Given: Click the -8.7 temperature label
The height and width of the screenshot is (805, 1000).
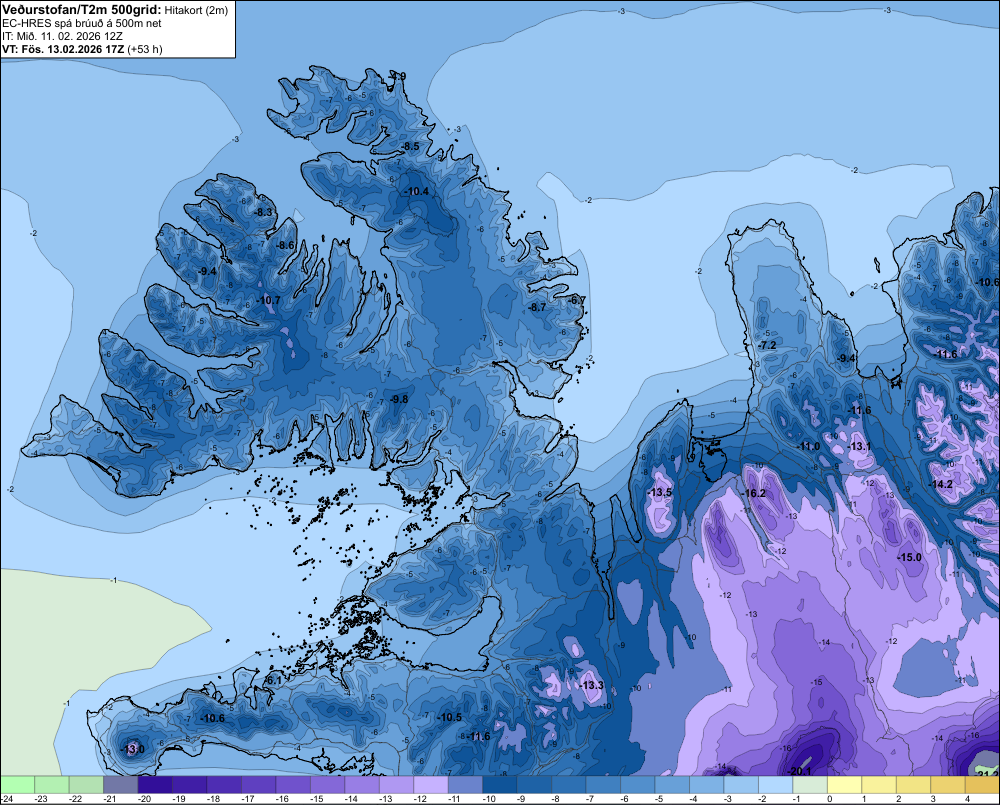Looking at the screenshot, I should (x=538, y=307).
